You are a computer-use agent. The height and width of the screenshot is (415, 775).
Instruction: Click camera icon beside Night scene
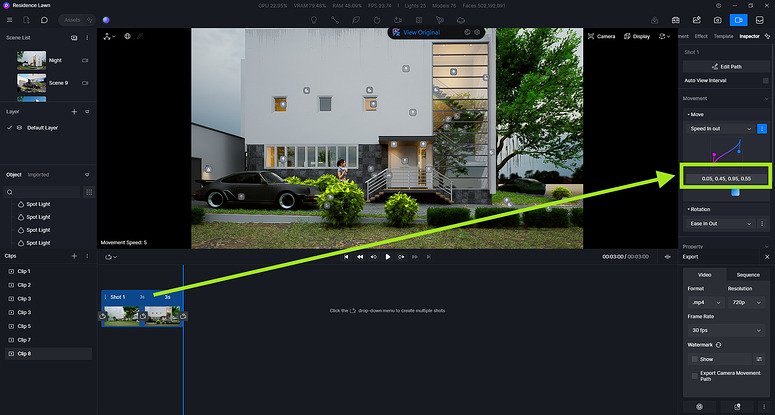[x=85, y=60]
